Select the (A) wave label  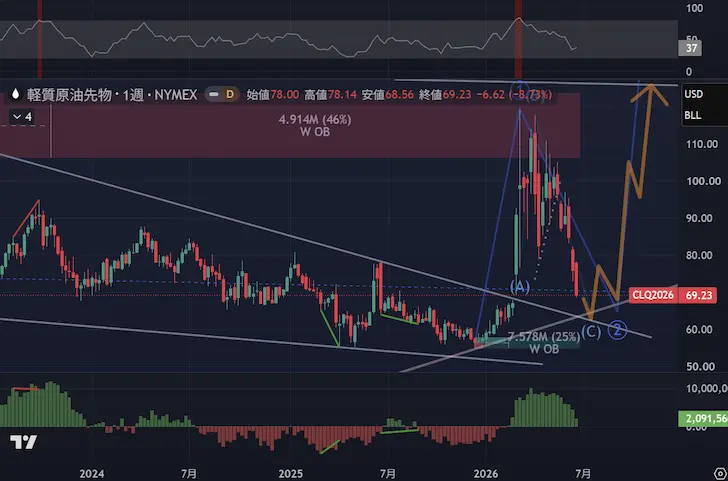point(520,287)
